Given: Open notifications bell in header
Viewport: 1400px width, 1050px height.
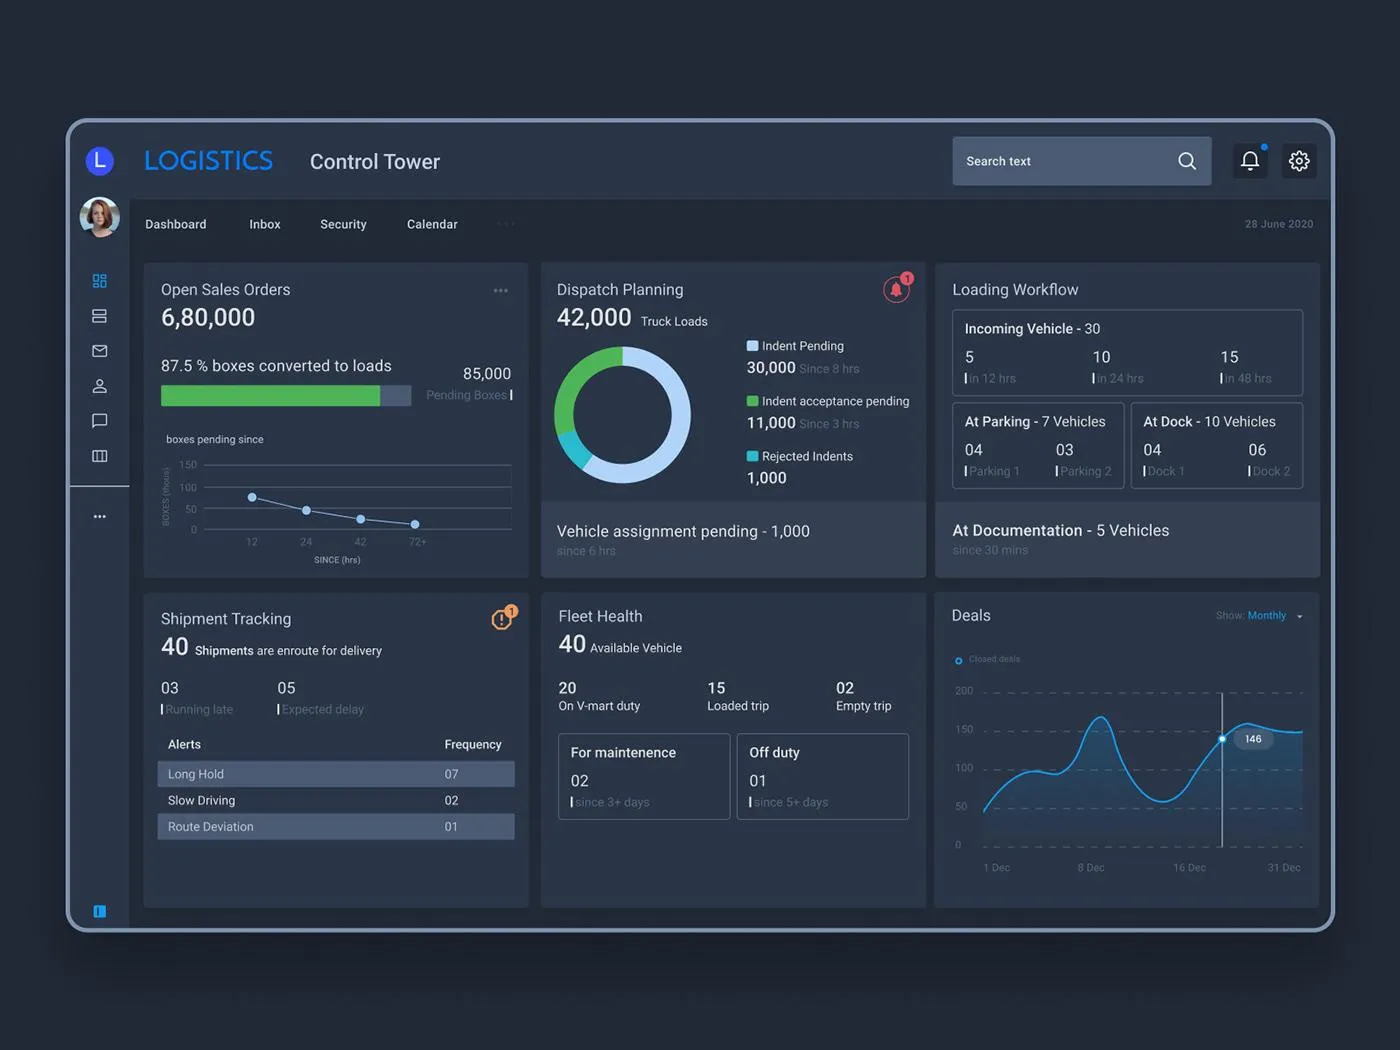Looking at the screenshot, I should tap(1250, 160).
